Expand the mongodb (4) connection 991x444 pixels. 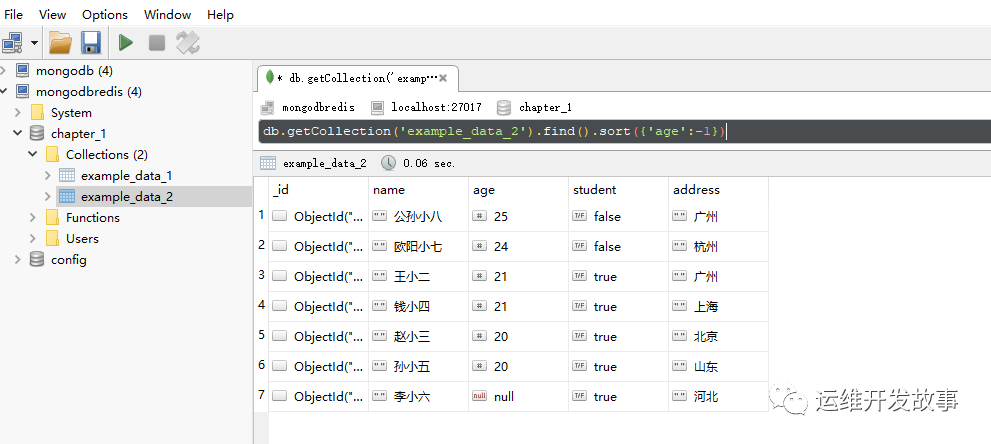tap(4, 71)
